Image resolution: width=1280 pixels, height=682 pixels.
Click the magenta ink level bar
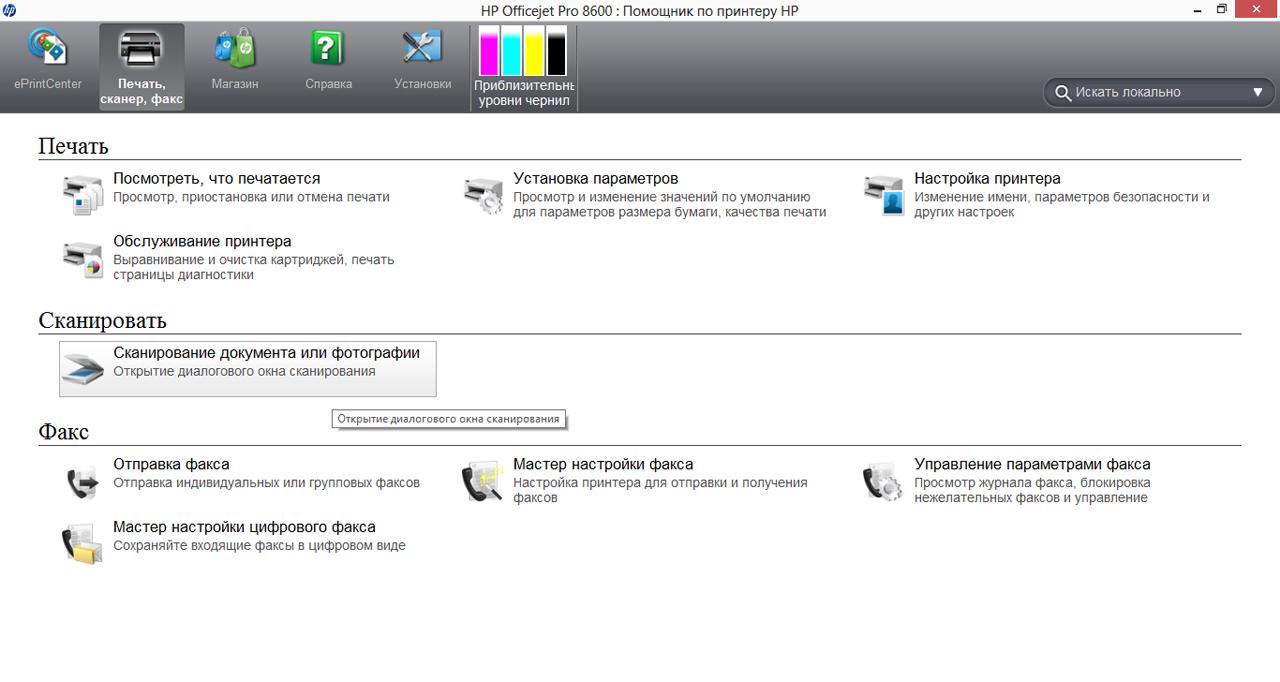489,52
